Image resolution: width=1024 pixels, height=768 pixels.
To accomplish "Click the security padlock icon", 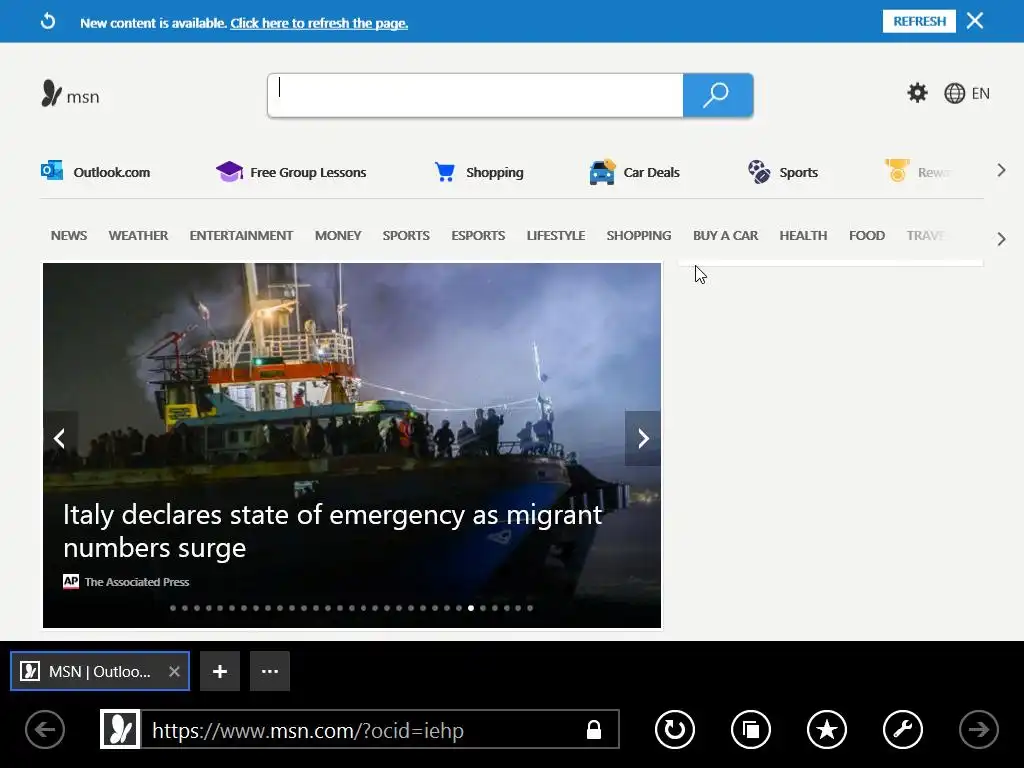I will [x=594, y=729].
